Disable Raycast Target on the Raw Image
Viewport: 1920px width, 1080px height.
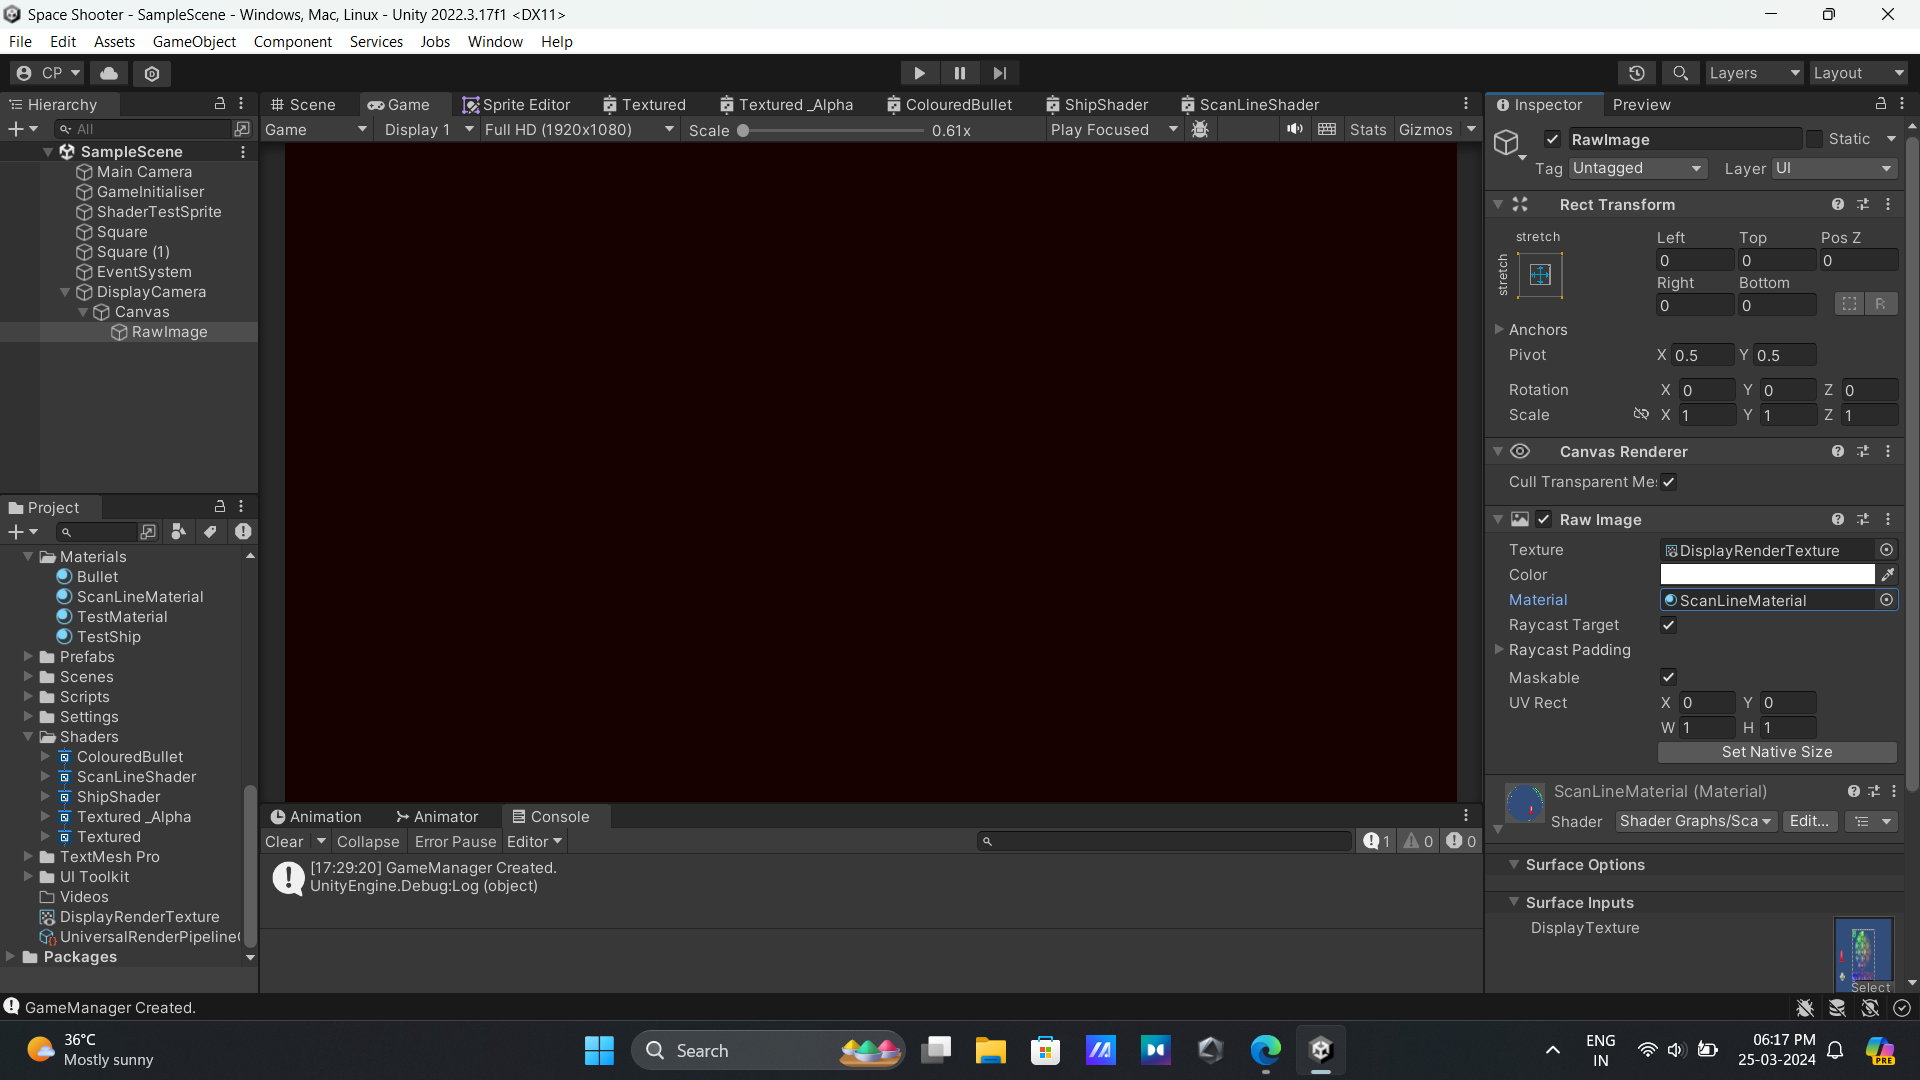[x=1668, y=625]
